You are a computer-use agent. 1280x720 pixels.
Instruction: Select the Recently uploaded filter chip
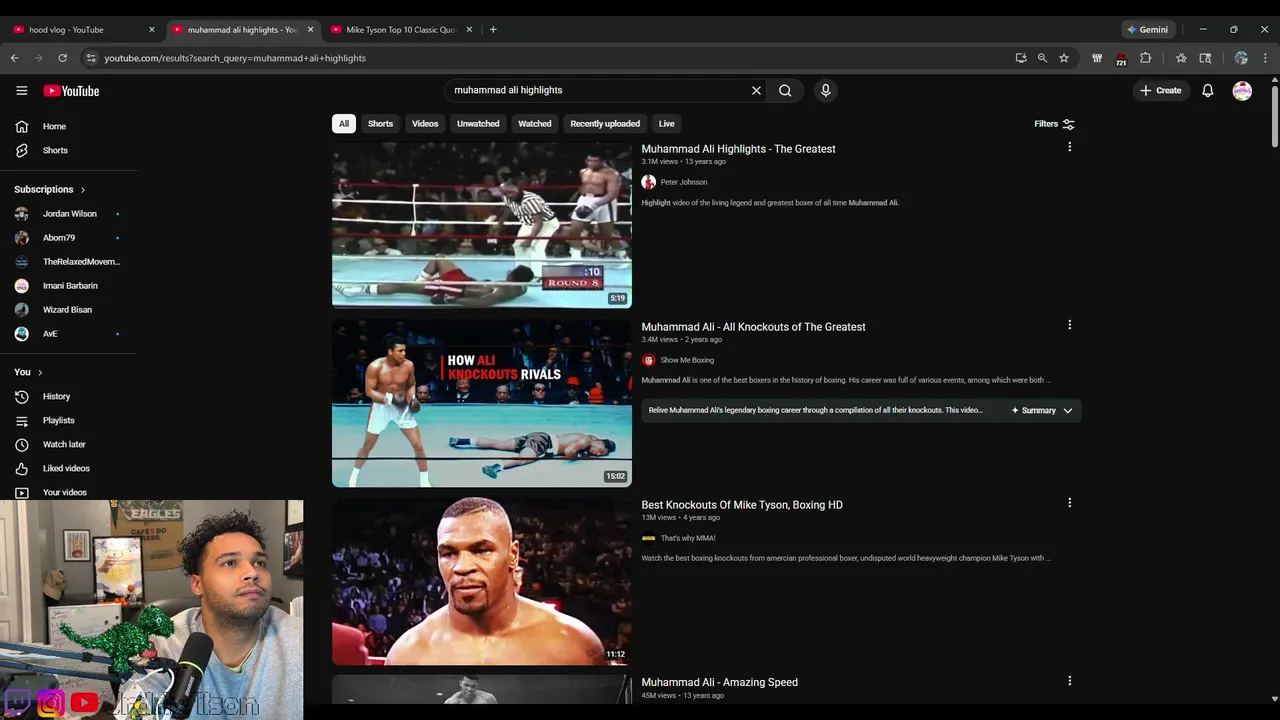coord(605,124)
